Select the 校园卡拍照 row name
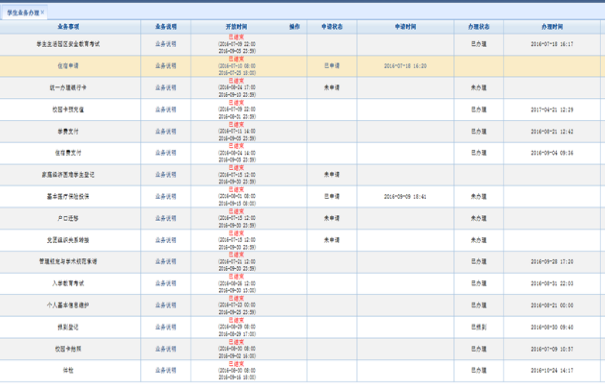The width and height of the screenshot is (605, 389). tap(68, 349)
